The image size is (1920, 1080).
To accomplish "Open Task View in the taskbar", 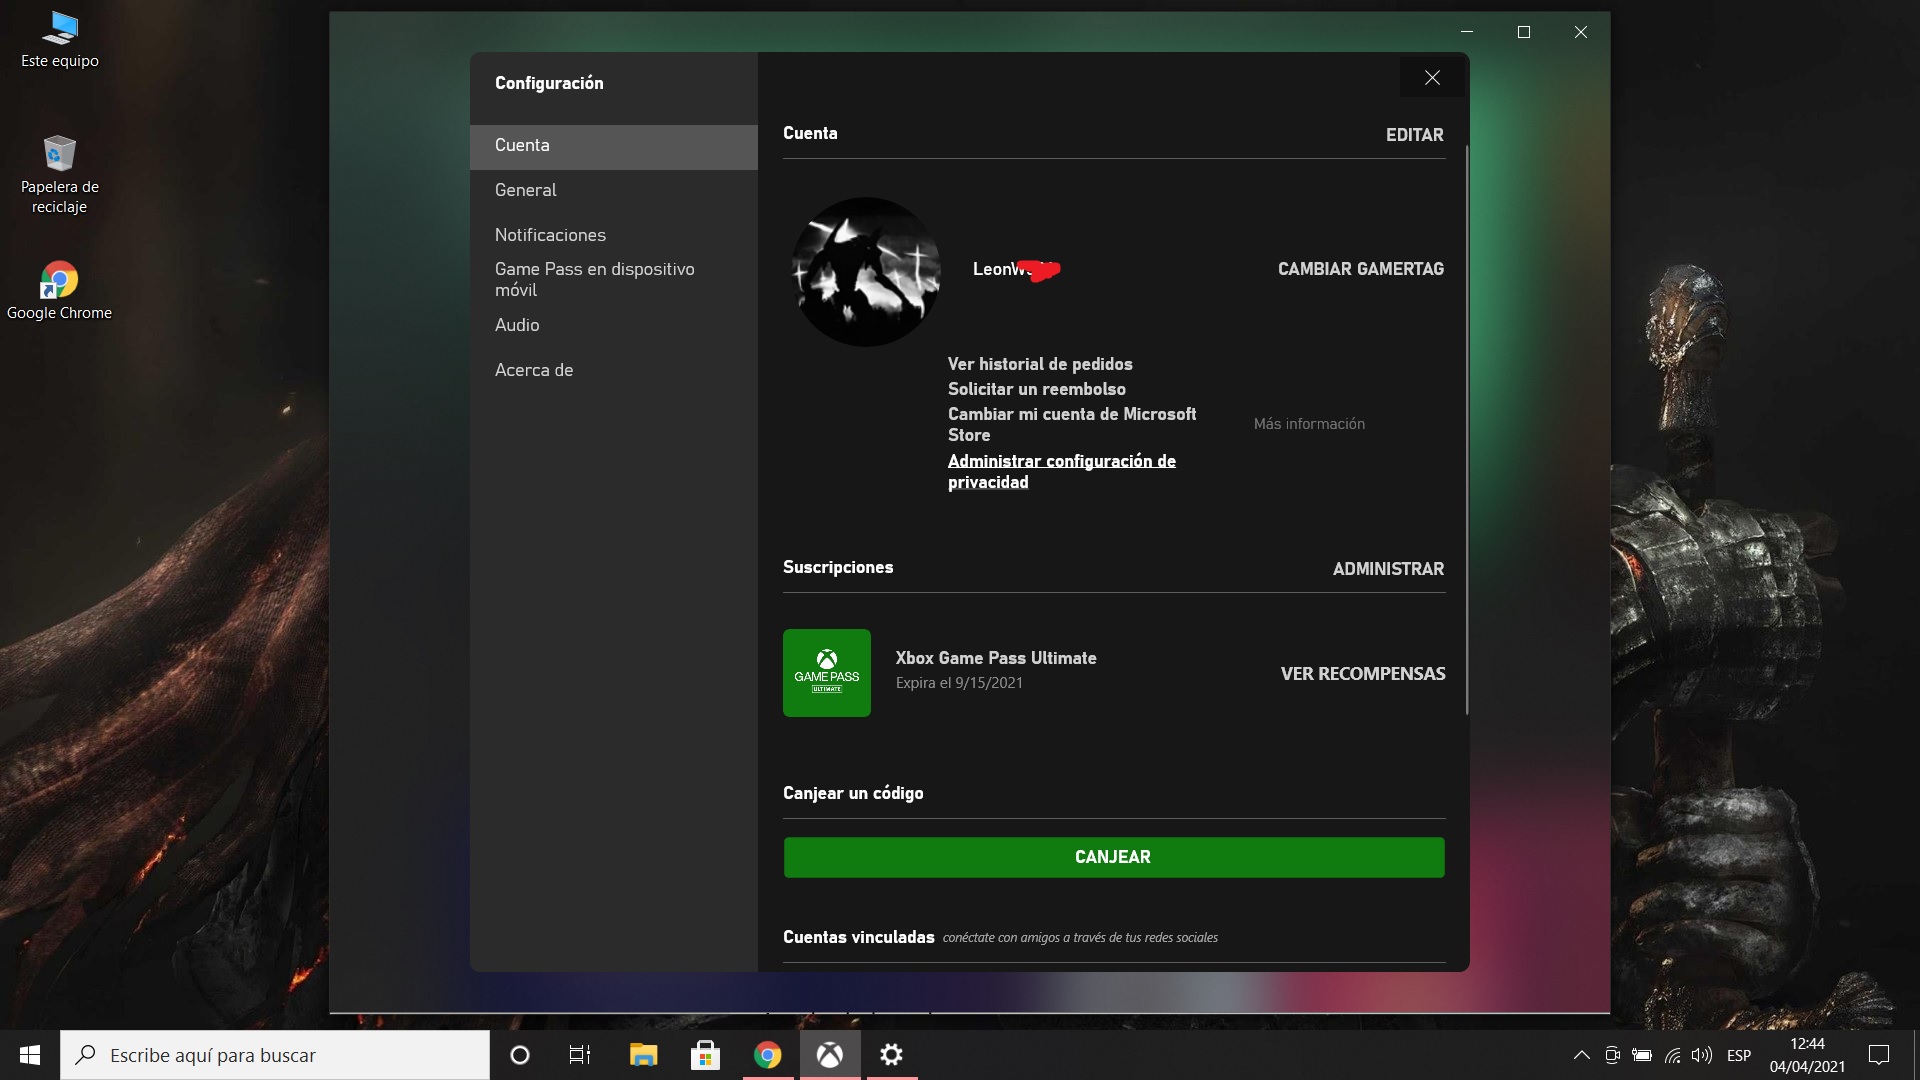I will click(x=580, y=1055).
